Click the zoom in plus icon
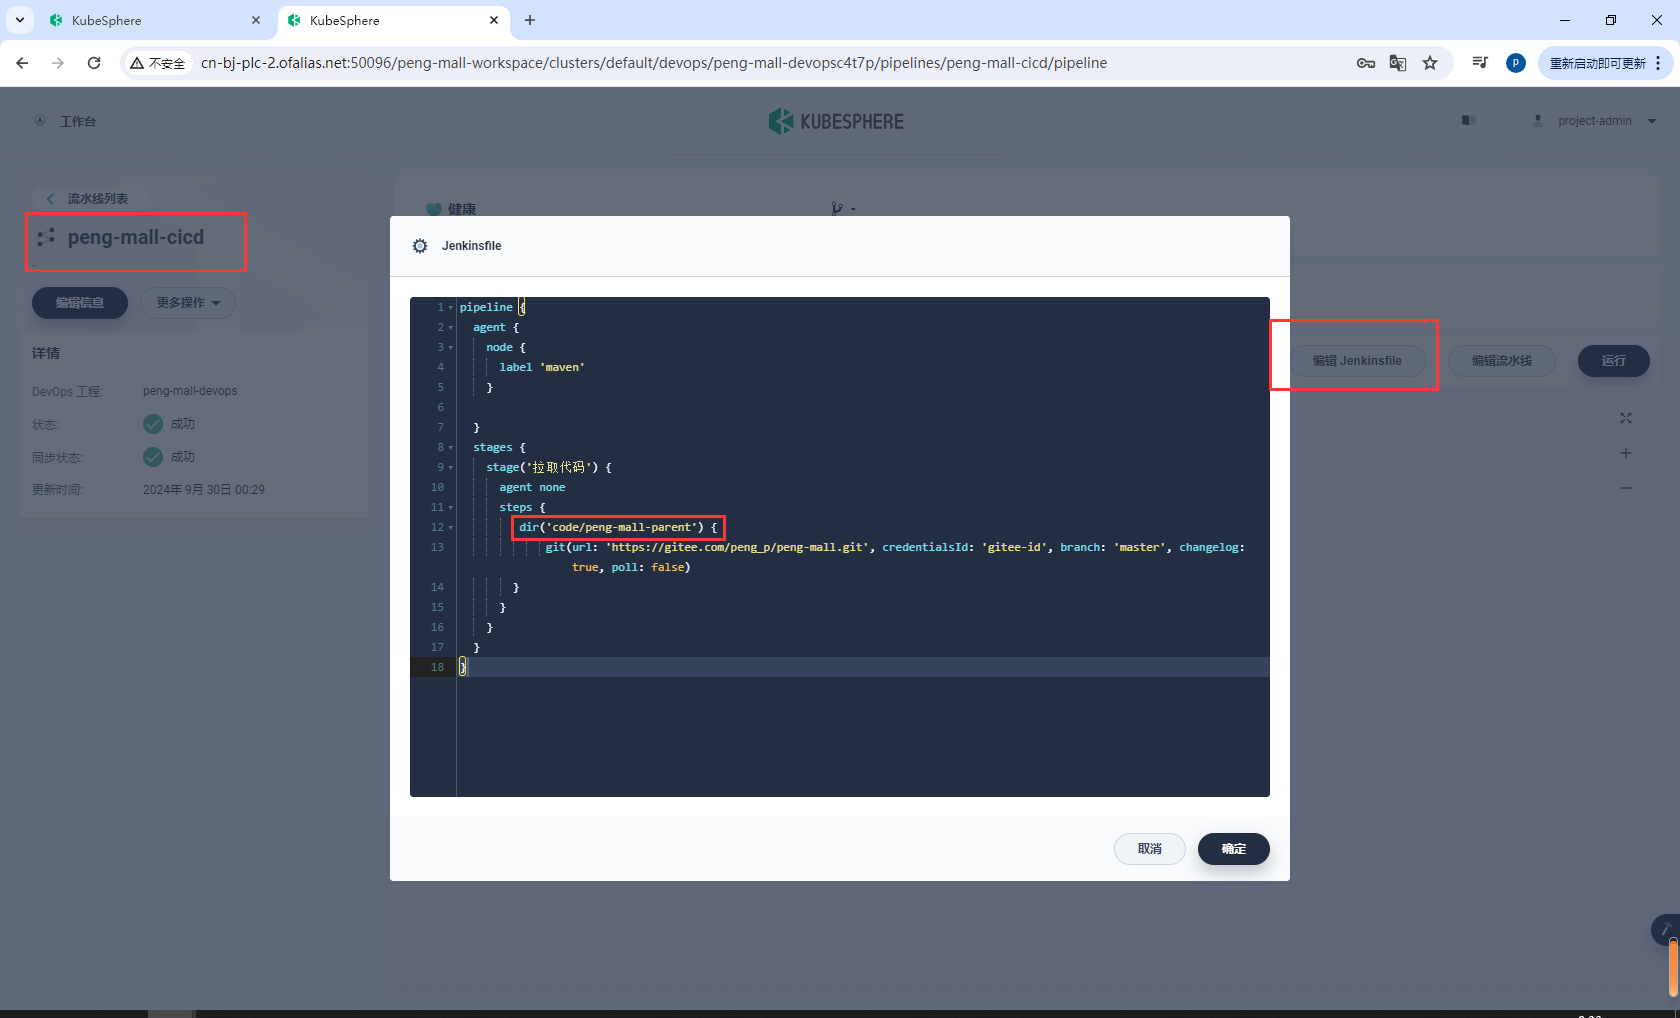The width and height of the screenshot is (1680, 1018). [1626, 453]
